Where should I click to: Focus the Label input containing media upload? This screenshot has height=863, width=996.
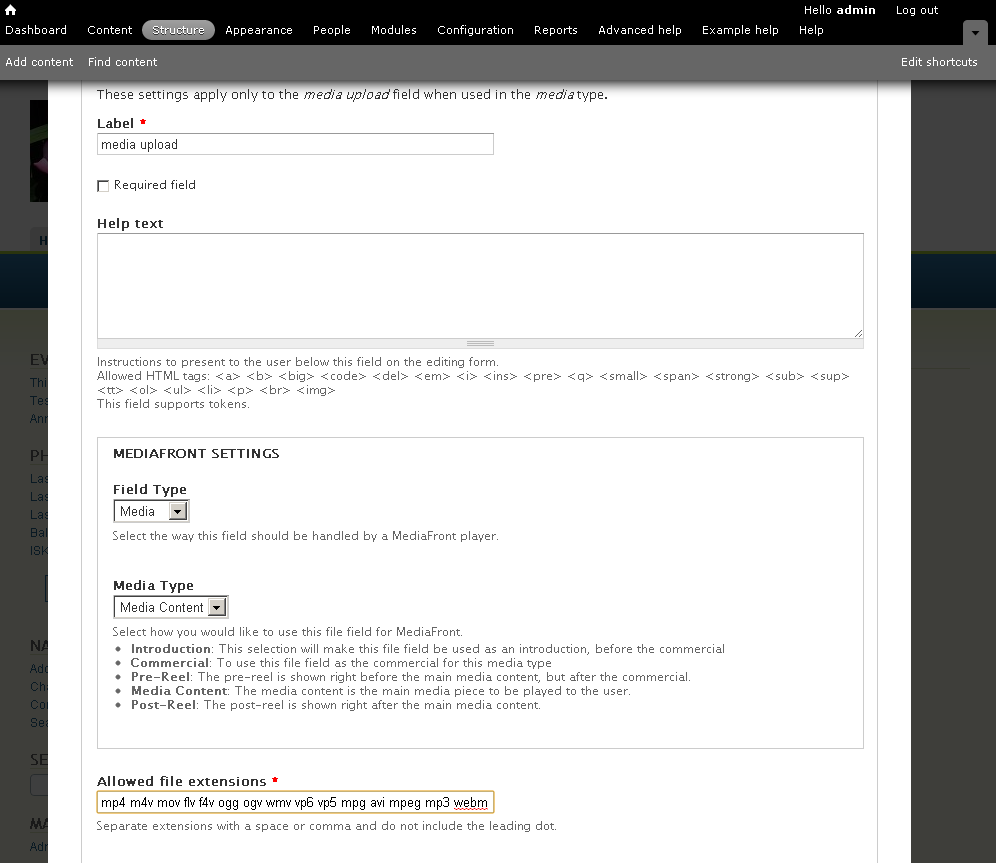(295, 144)
